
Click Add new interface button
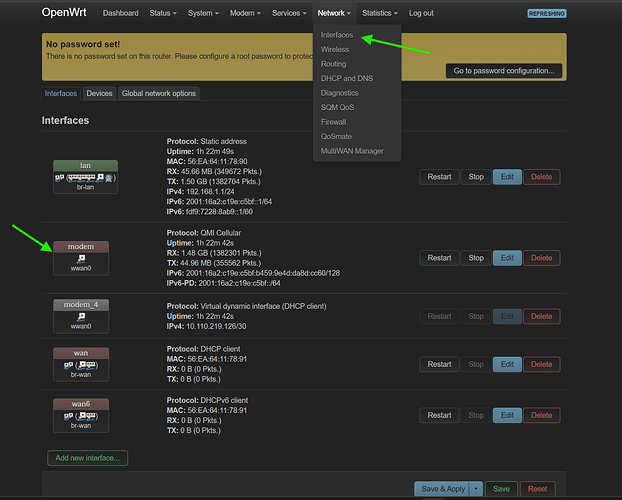pos(87,458)
